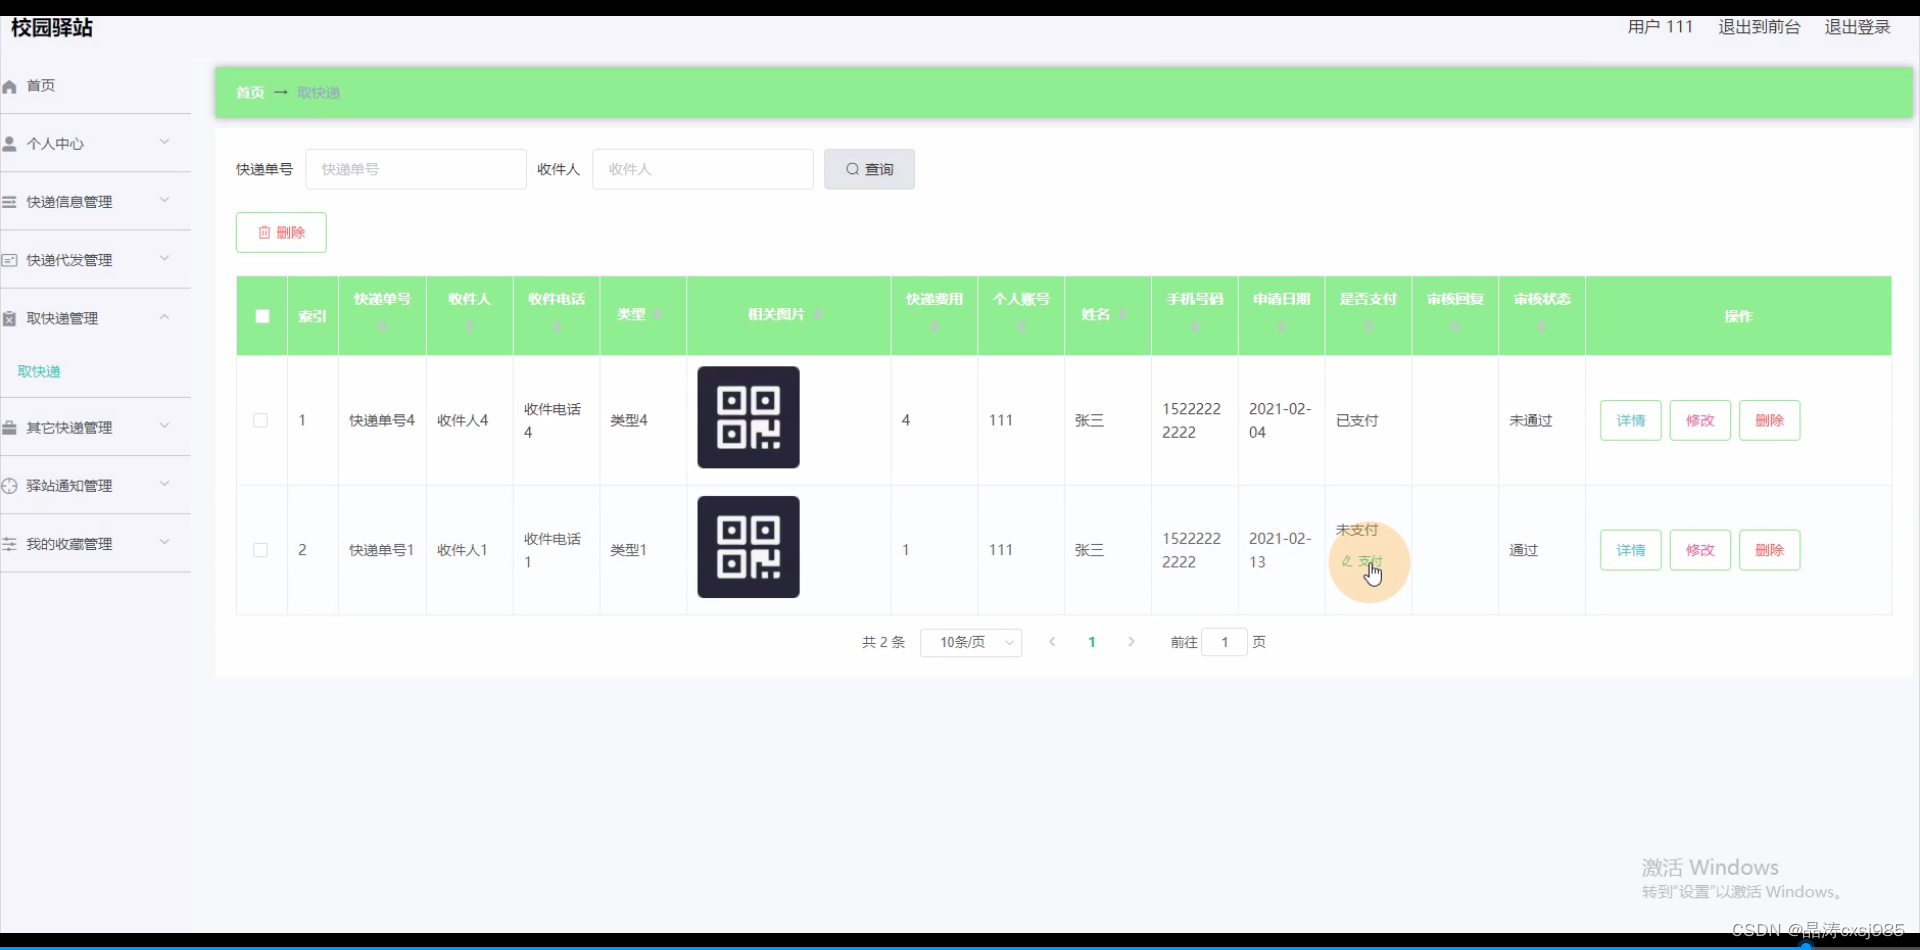Click the 驿站通知管理 clock icon

click(10, 485)
